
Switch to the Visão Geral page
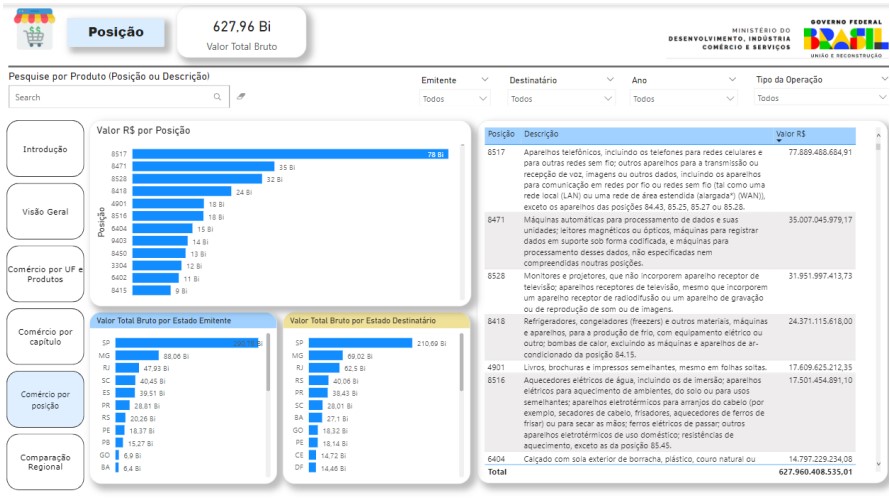(45, 212)
